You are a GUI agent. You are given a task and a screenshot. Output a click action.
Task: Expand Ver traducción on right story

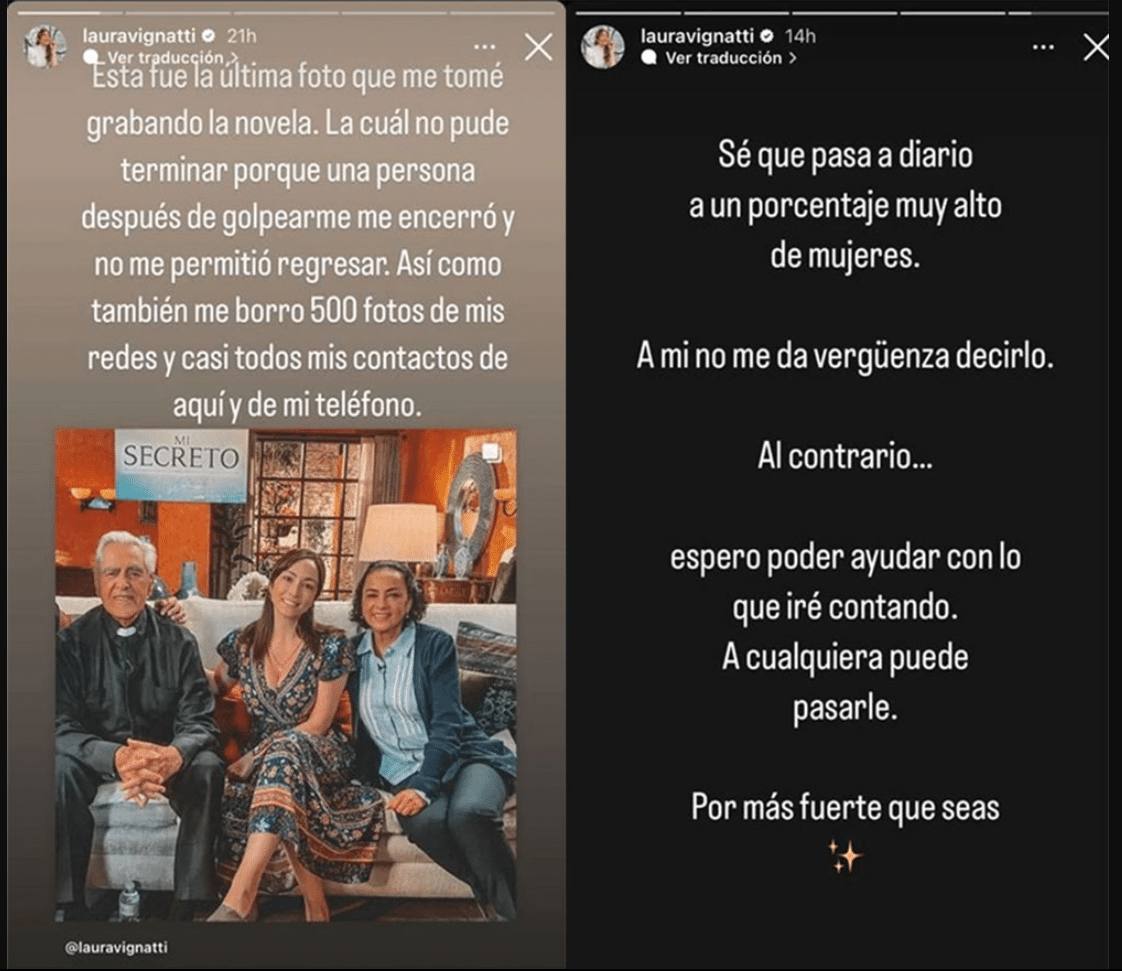(731, 58)
